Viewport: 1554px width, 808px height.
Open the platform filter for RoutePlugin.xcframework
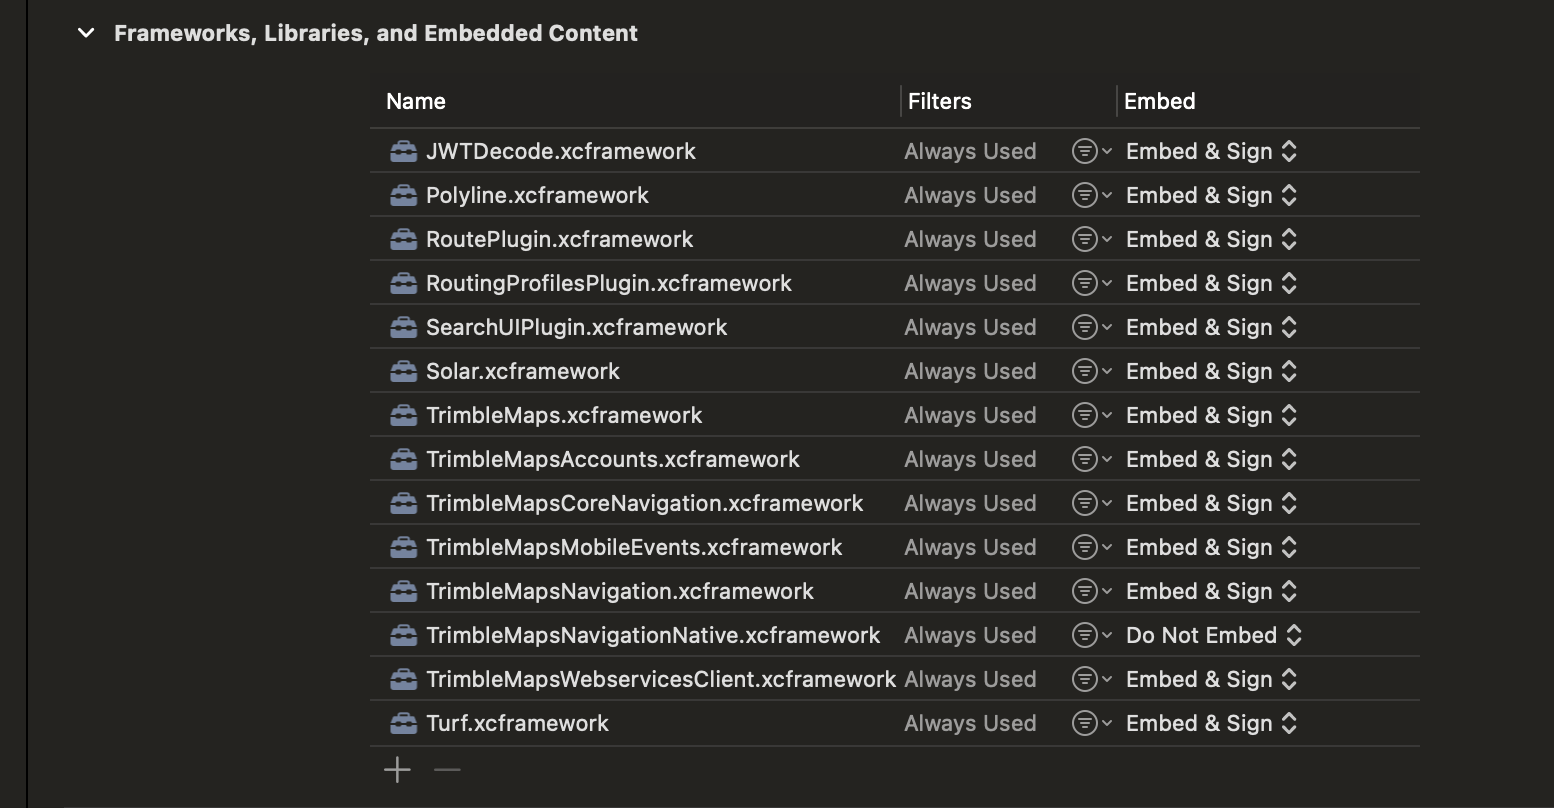click(1091, 239)
